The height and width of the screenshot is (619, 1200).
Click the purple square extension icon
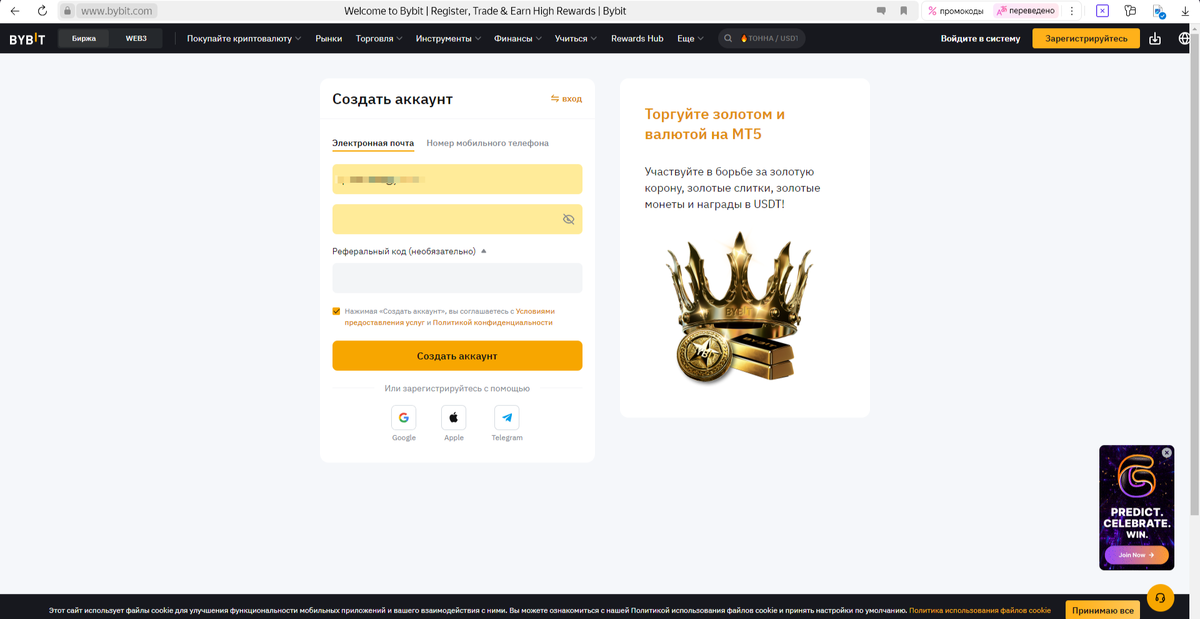pyautogui.click(x=1102, y=11)
